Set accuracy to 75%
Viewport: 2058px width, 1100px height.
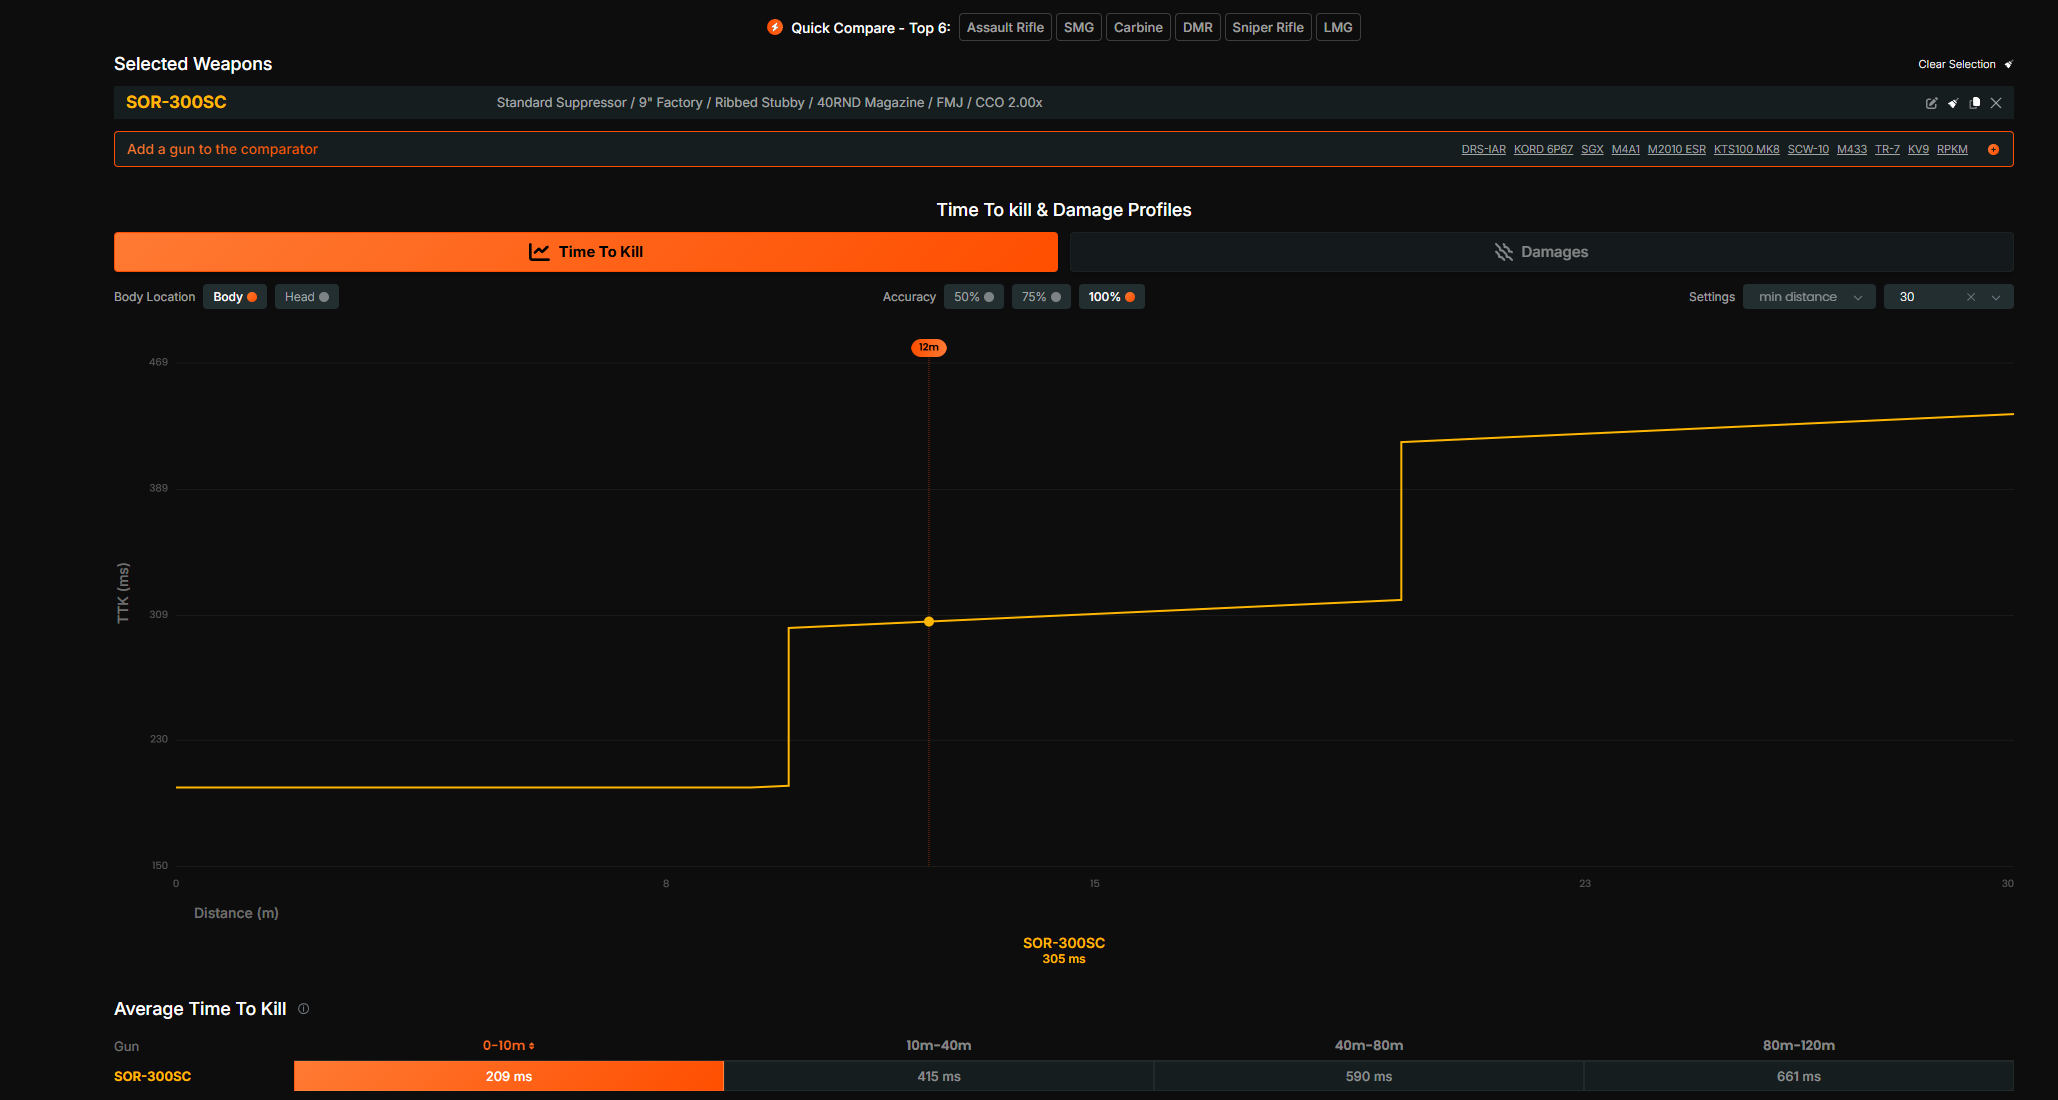coord(1040,297)
